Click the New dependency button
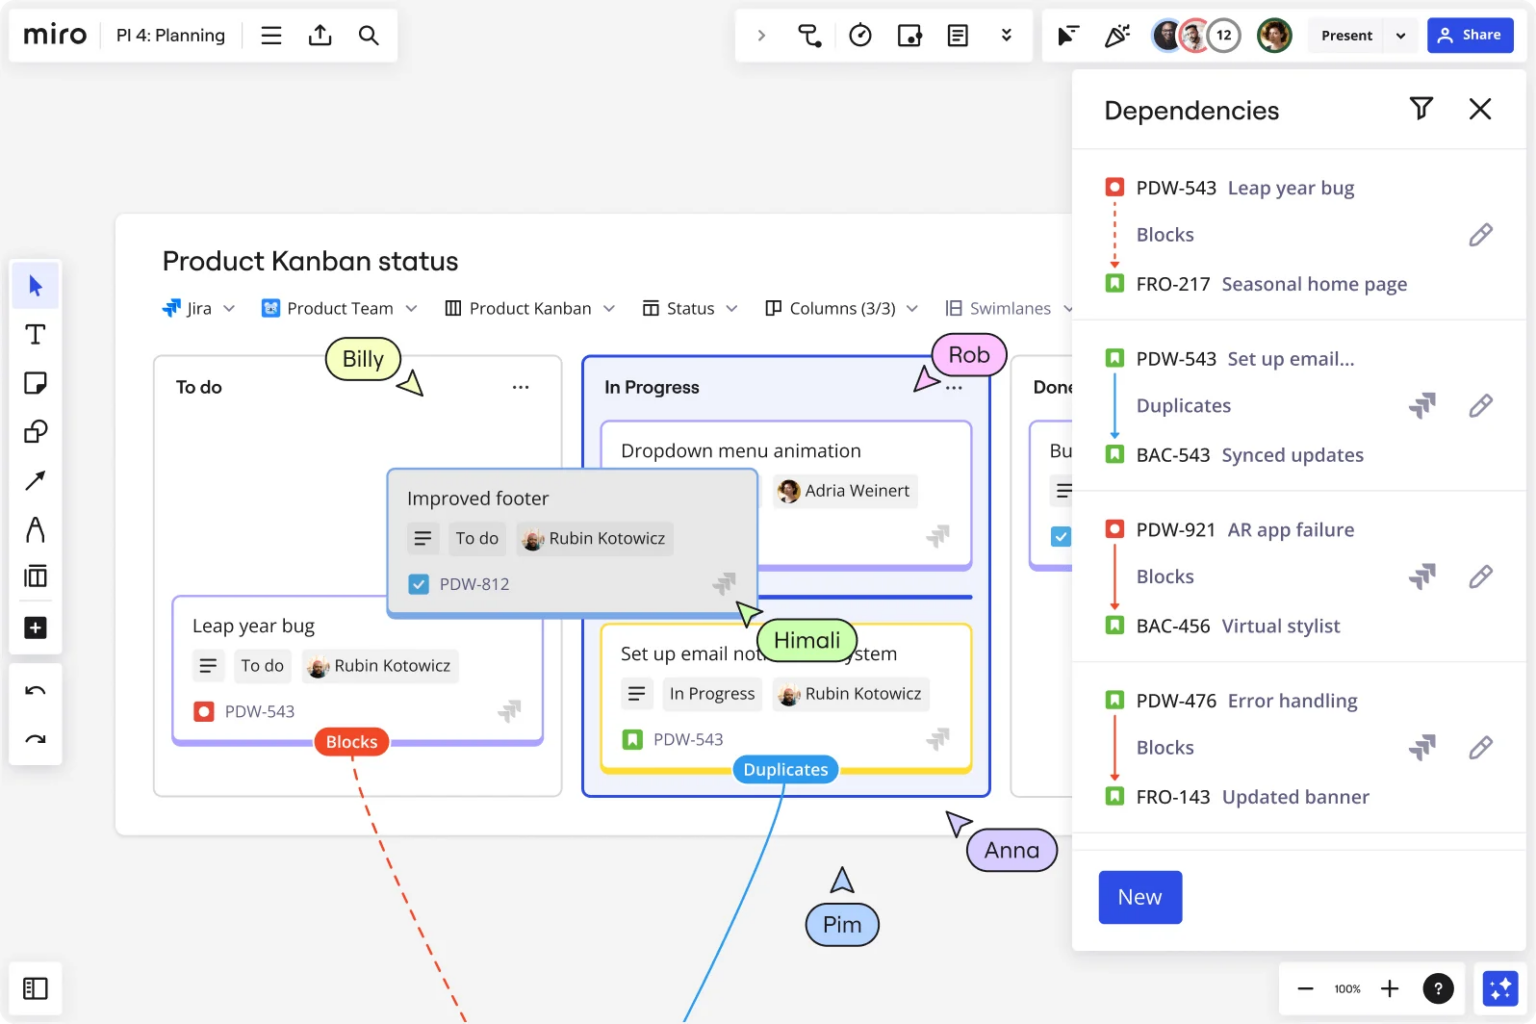 tap(1140, 897)
